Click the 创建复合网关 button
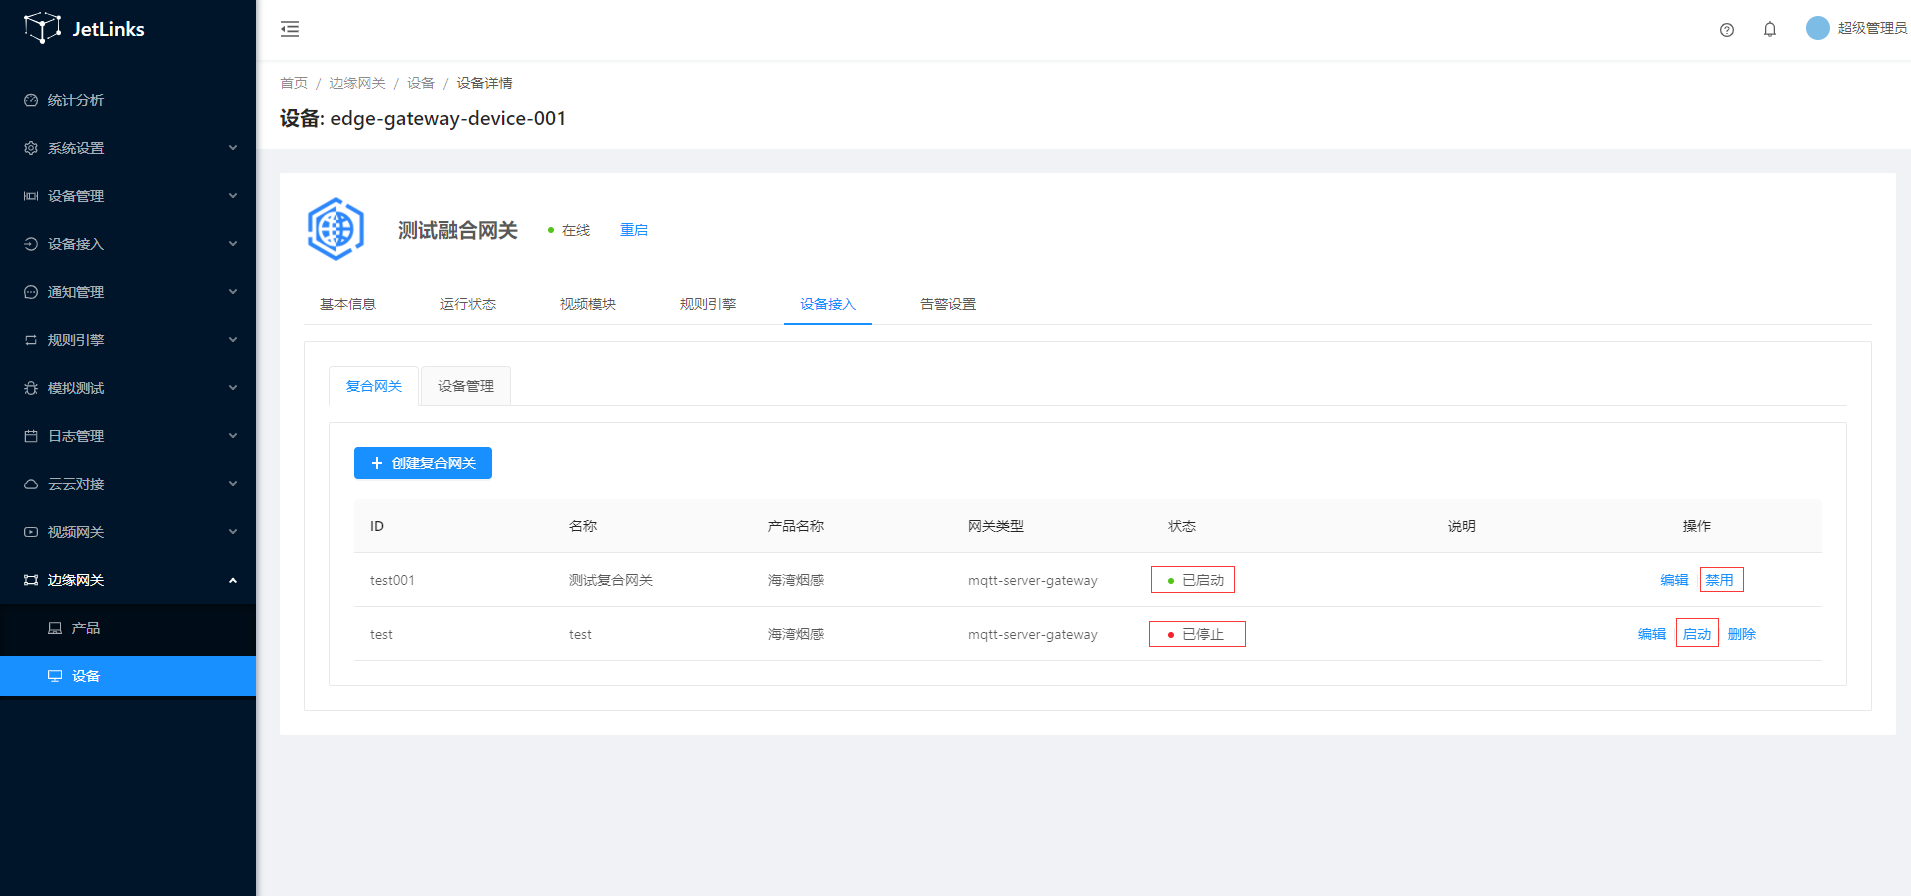Viewport: 1911px width, 896px height. [422, 463]
